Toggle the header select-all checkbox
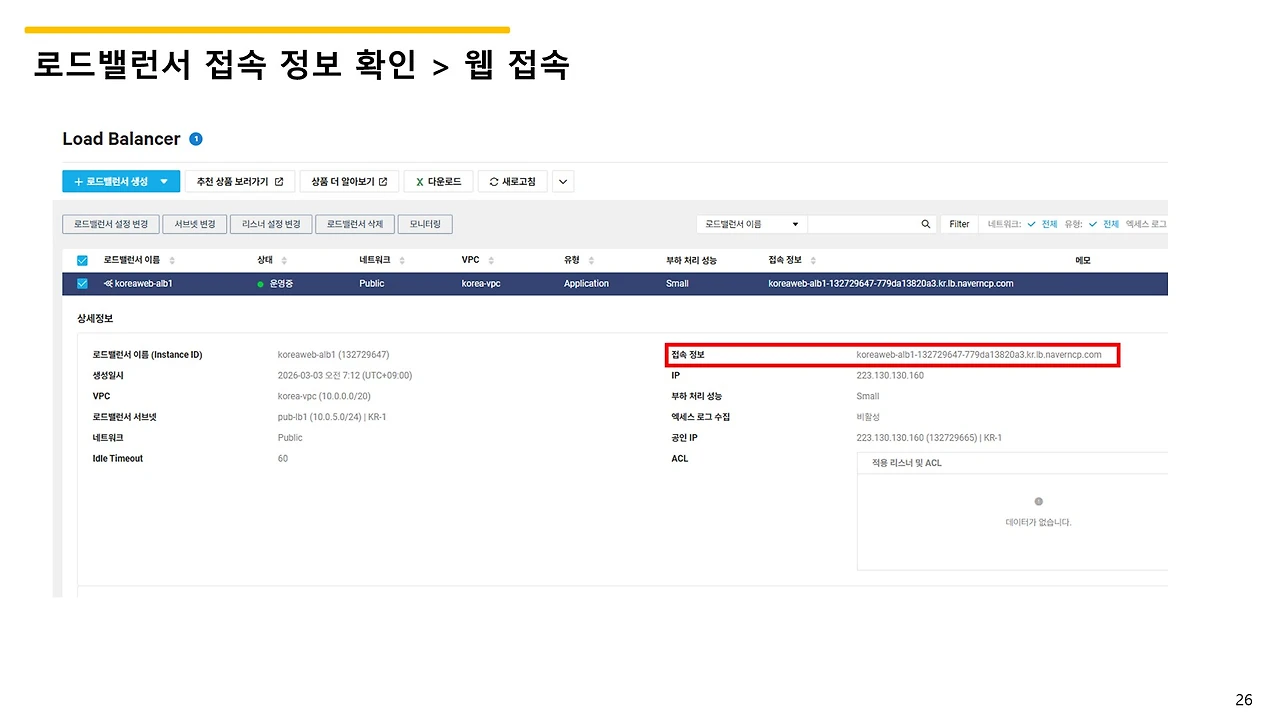1280x720 pixels. tap(82, 259)
